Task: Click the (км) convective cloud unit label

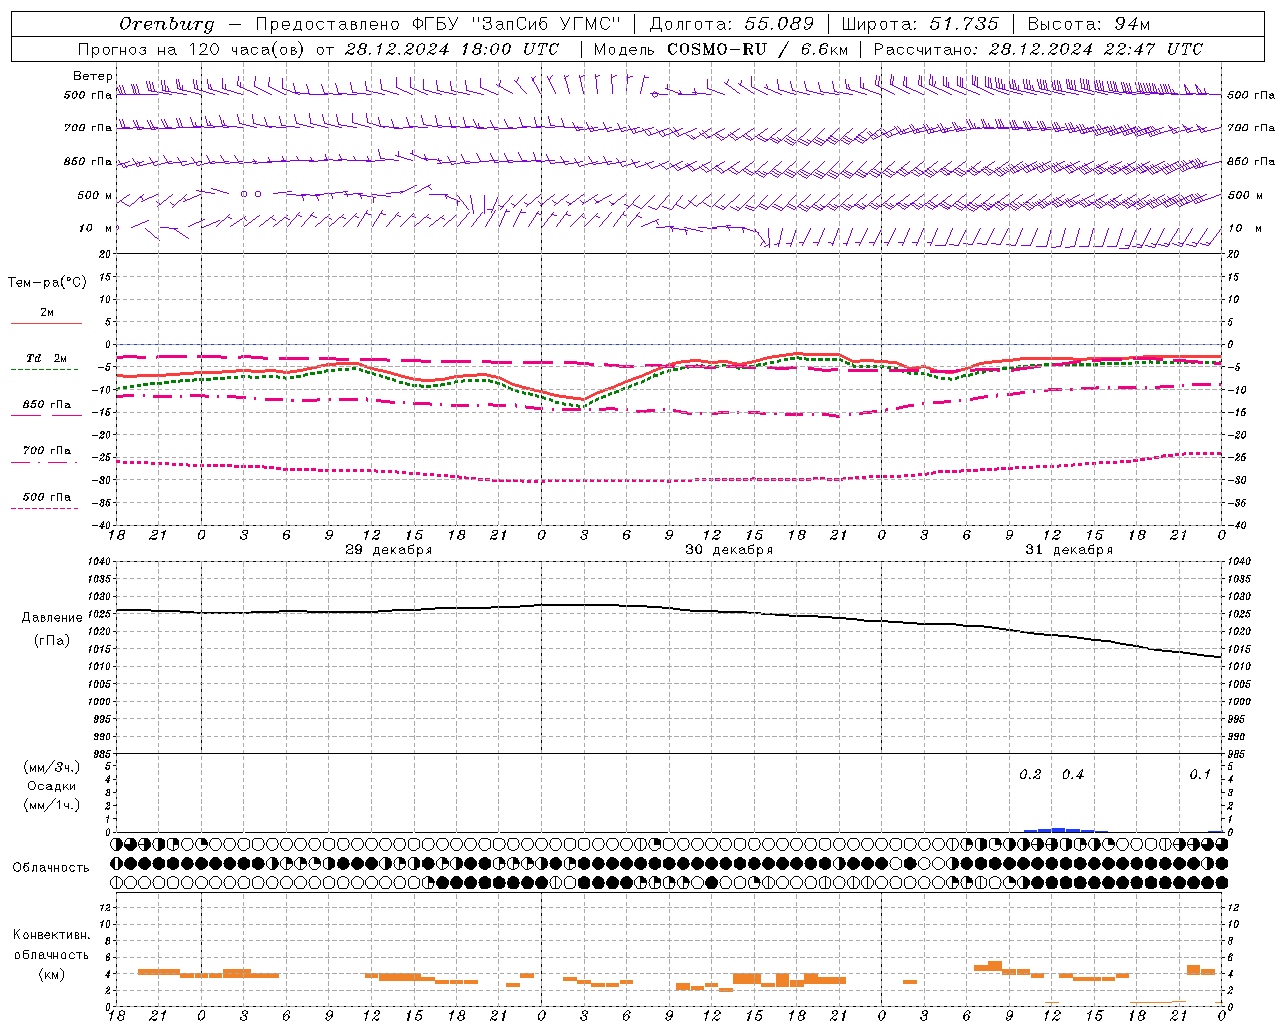Action: pyautogui.click(x=52, y=974)
